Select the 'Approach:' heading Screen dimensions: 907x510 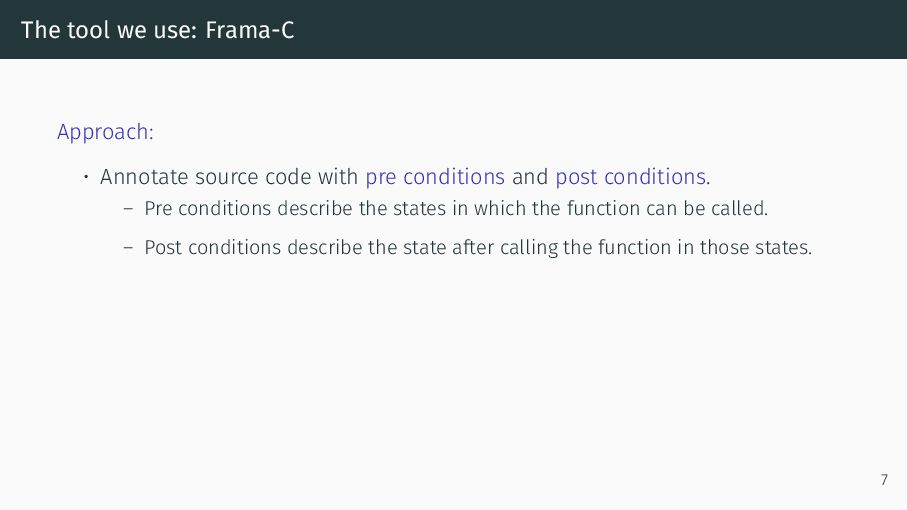105,132
